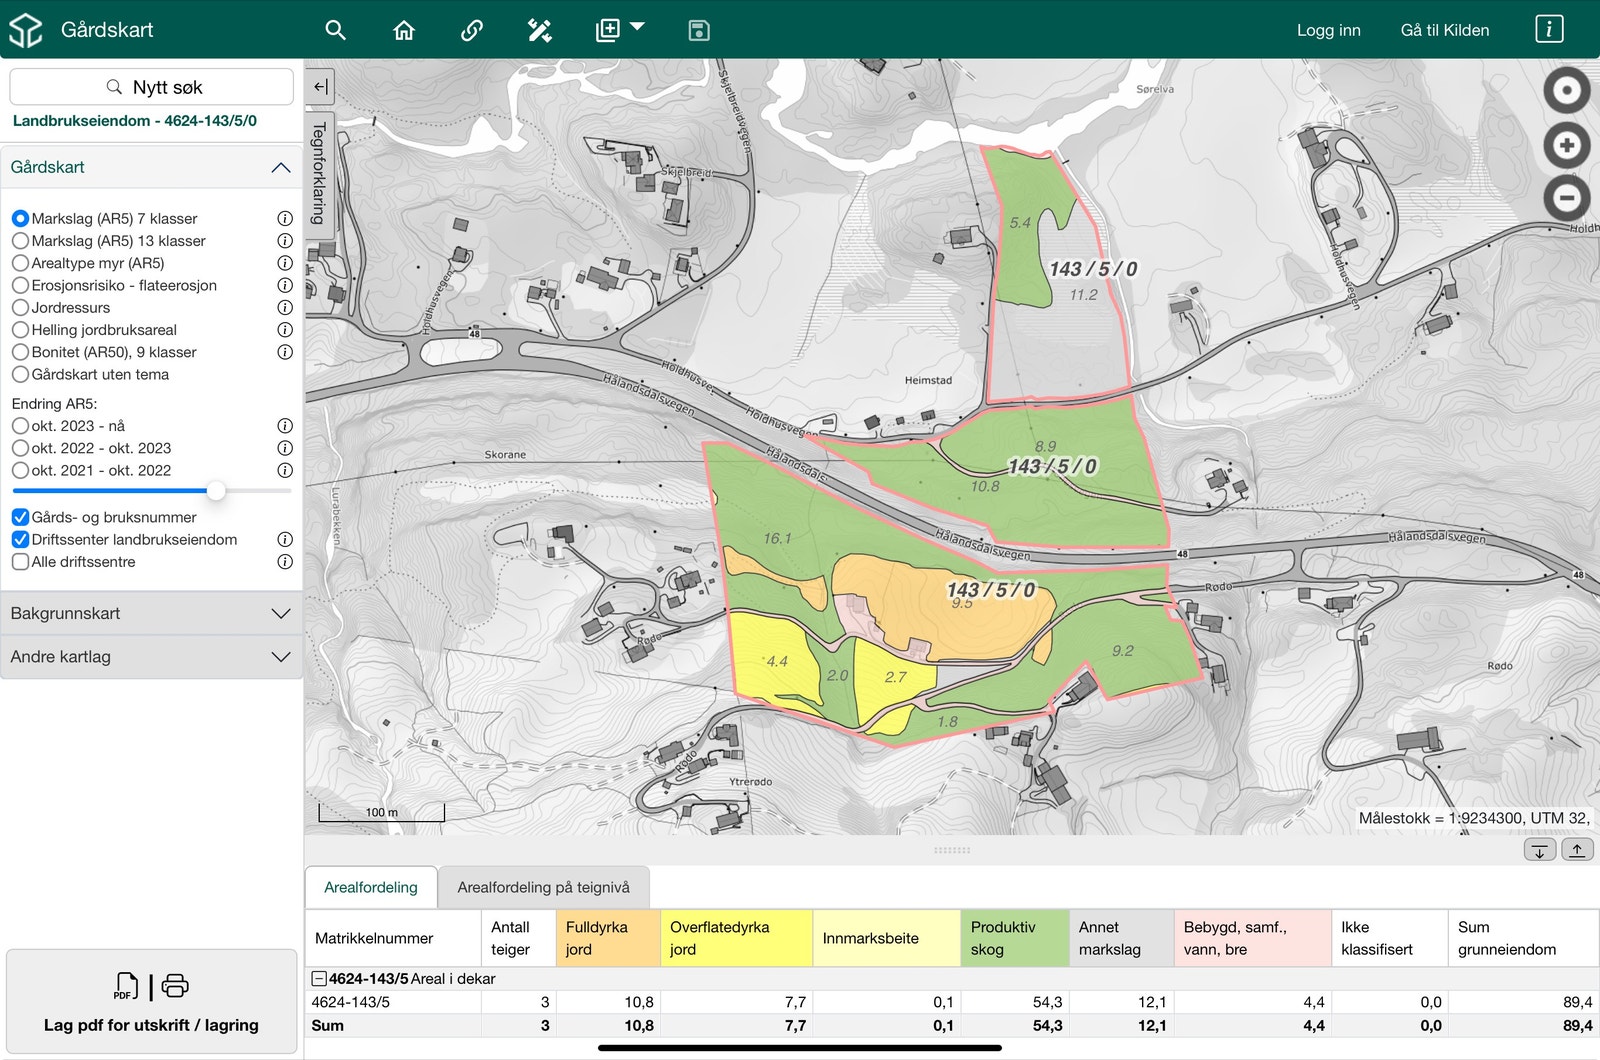This screenshot has width=1600, height=1060.
Task: Select Jordressurs radio option
Action: [20, 307]
